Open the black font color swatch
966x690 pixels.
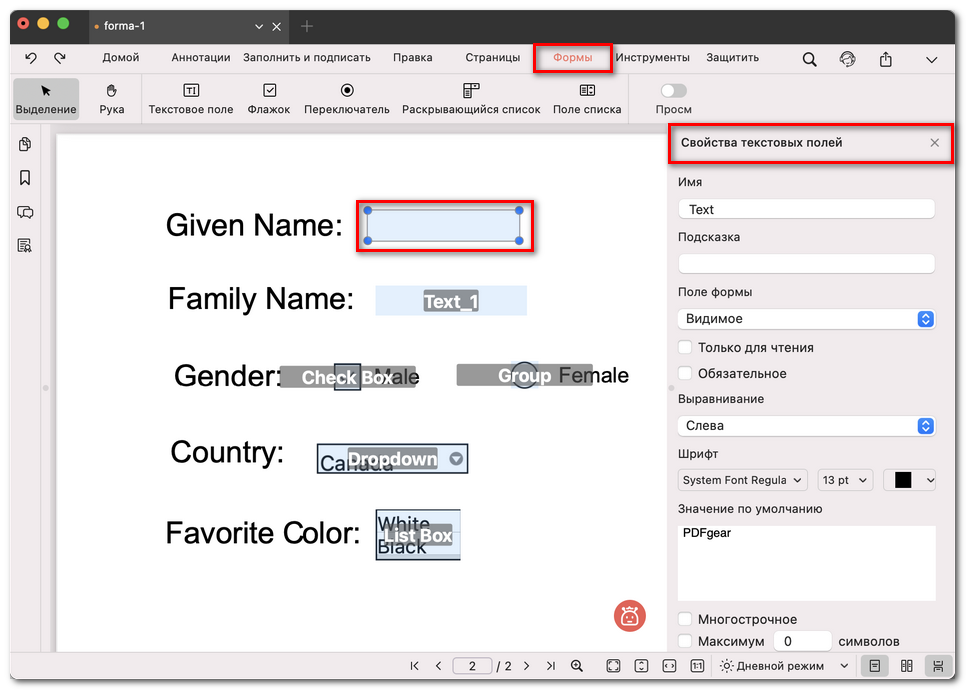click(909, 480)
